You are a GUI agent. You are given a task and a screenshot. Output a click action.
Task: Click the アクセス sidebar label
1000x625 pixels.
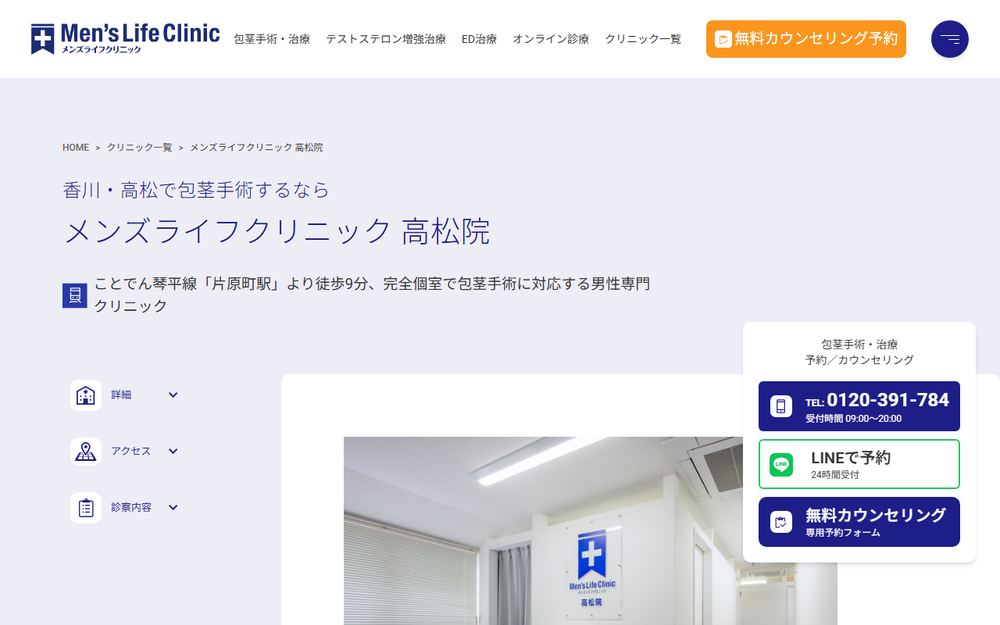[x=131, y=451]
